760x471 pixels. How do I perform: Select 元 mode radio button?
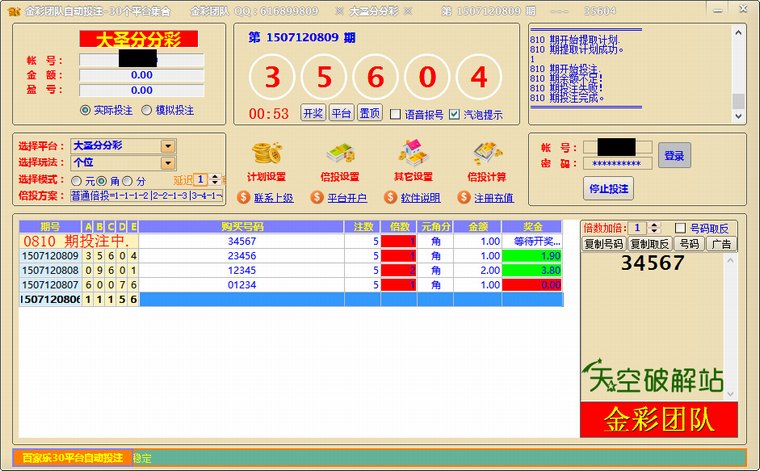pos(76,180)
